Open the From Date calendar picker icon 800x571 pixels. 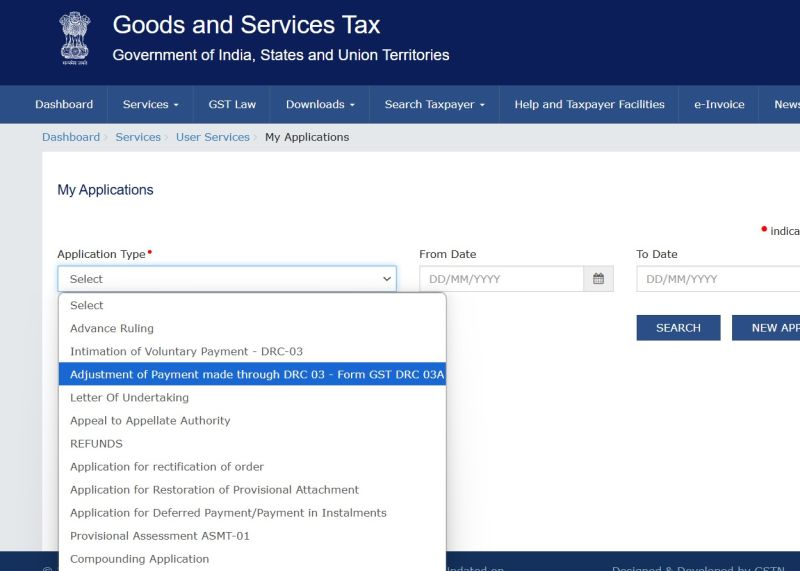(x=598, y=279)
